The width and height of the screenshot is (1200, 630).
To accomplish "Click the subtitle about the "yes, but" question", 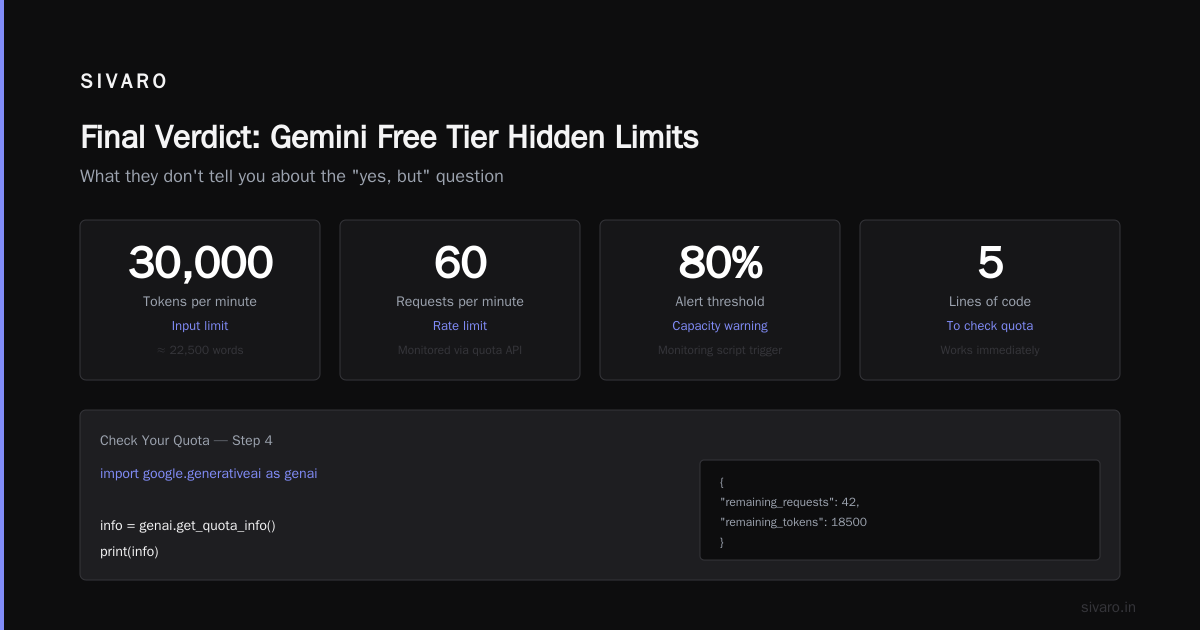I will (292, 176).
